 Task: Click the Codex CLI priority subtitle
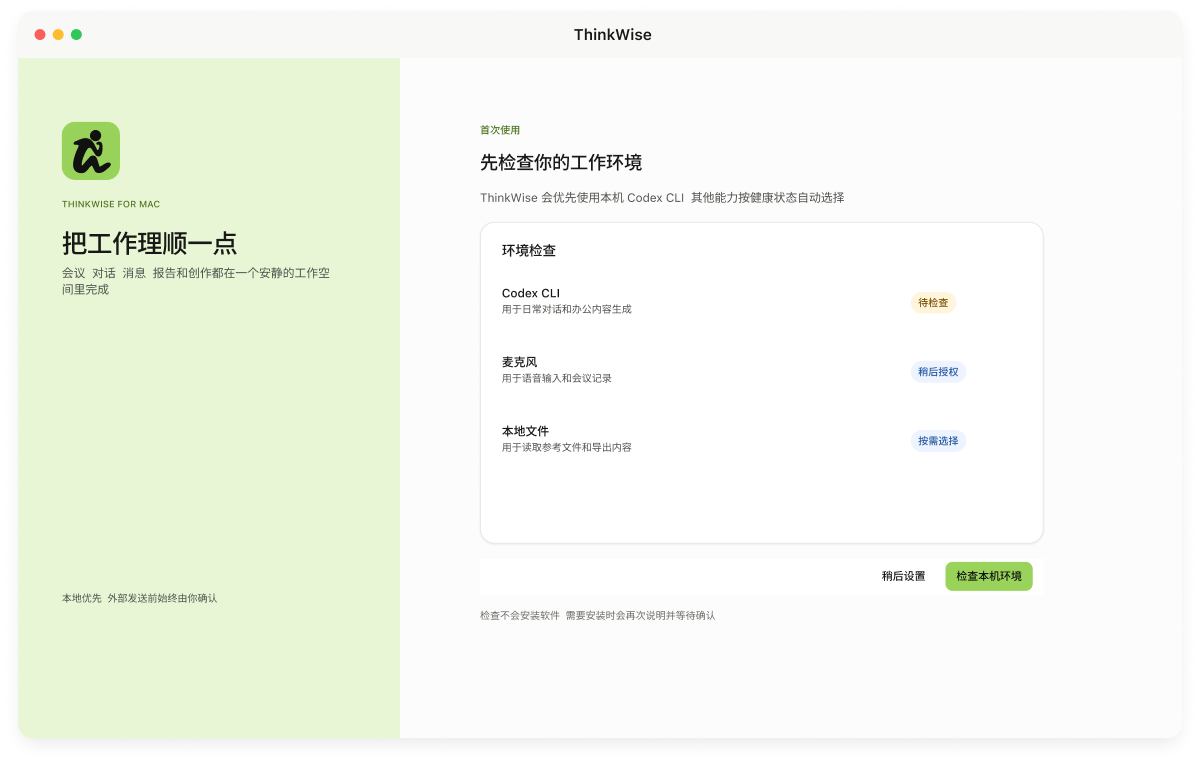point(662,197)
